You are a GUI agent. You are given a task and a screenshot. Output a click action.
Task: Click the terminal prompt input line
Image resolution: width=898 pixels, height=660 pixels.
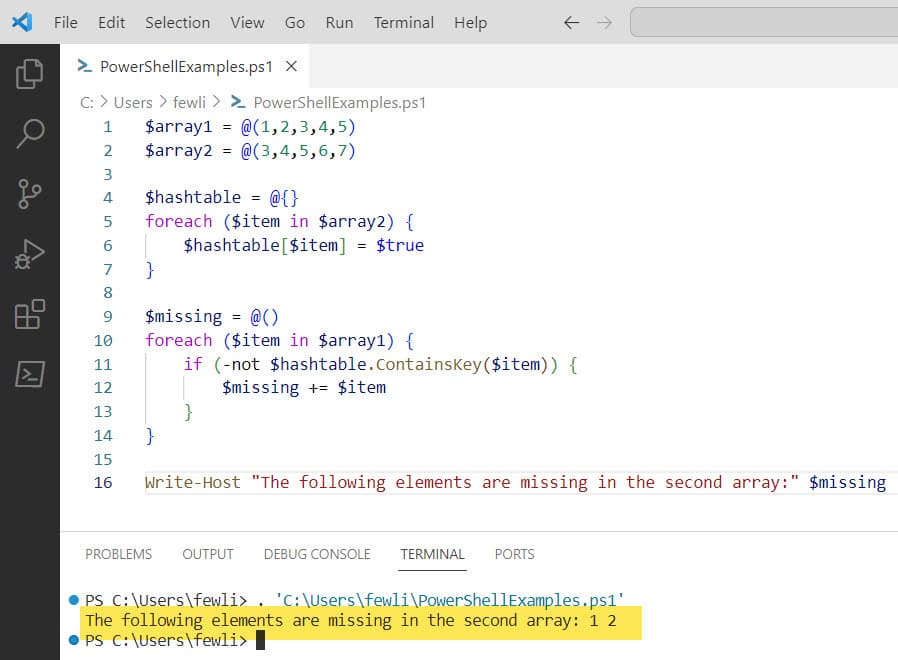point(262,640)
